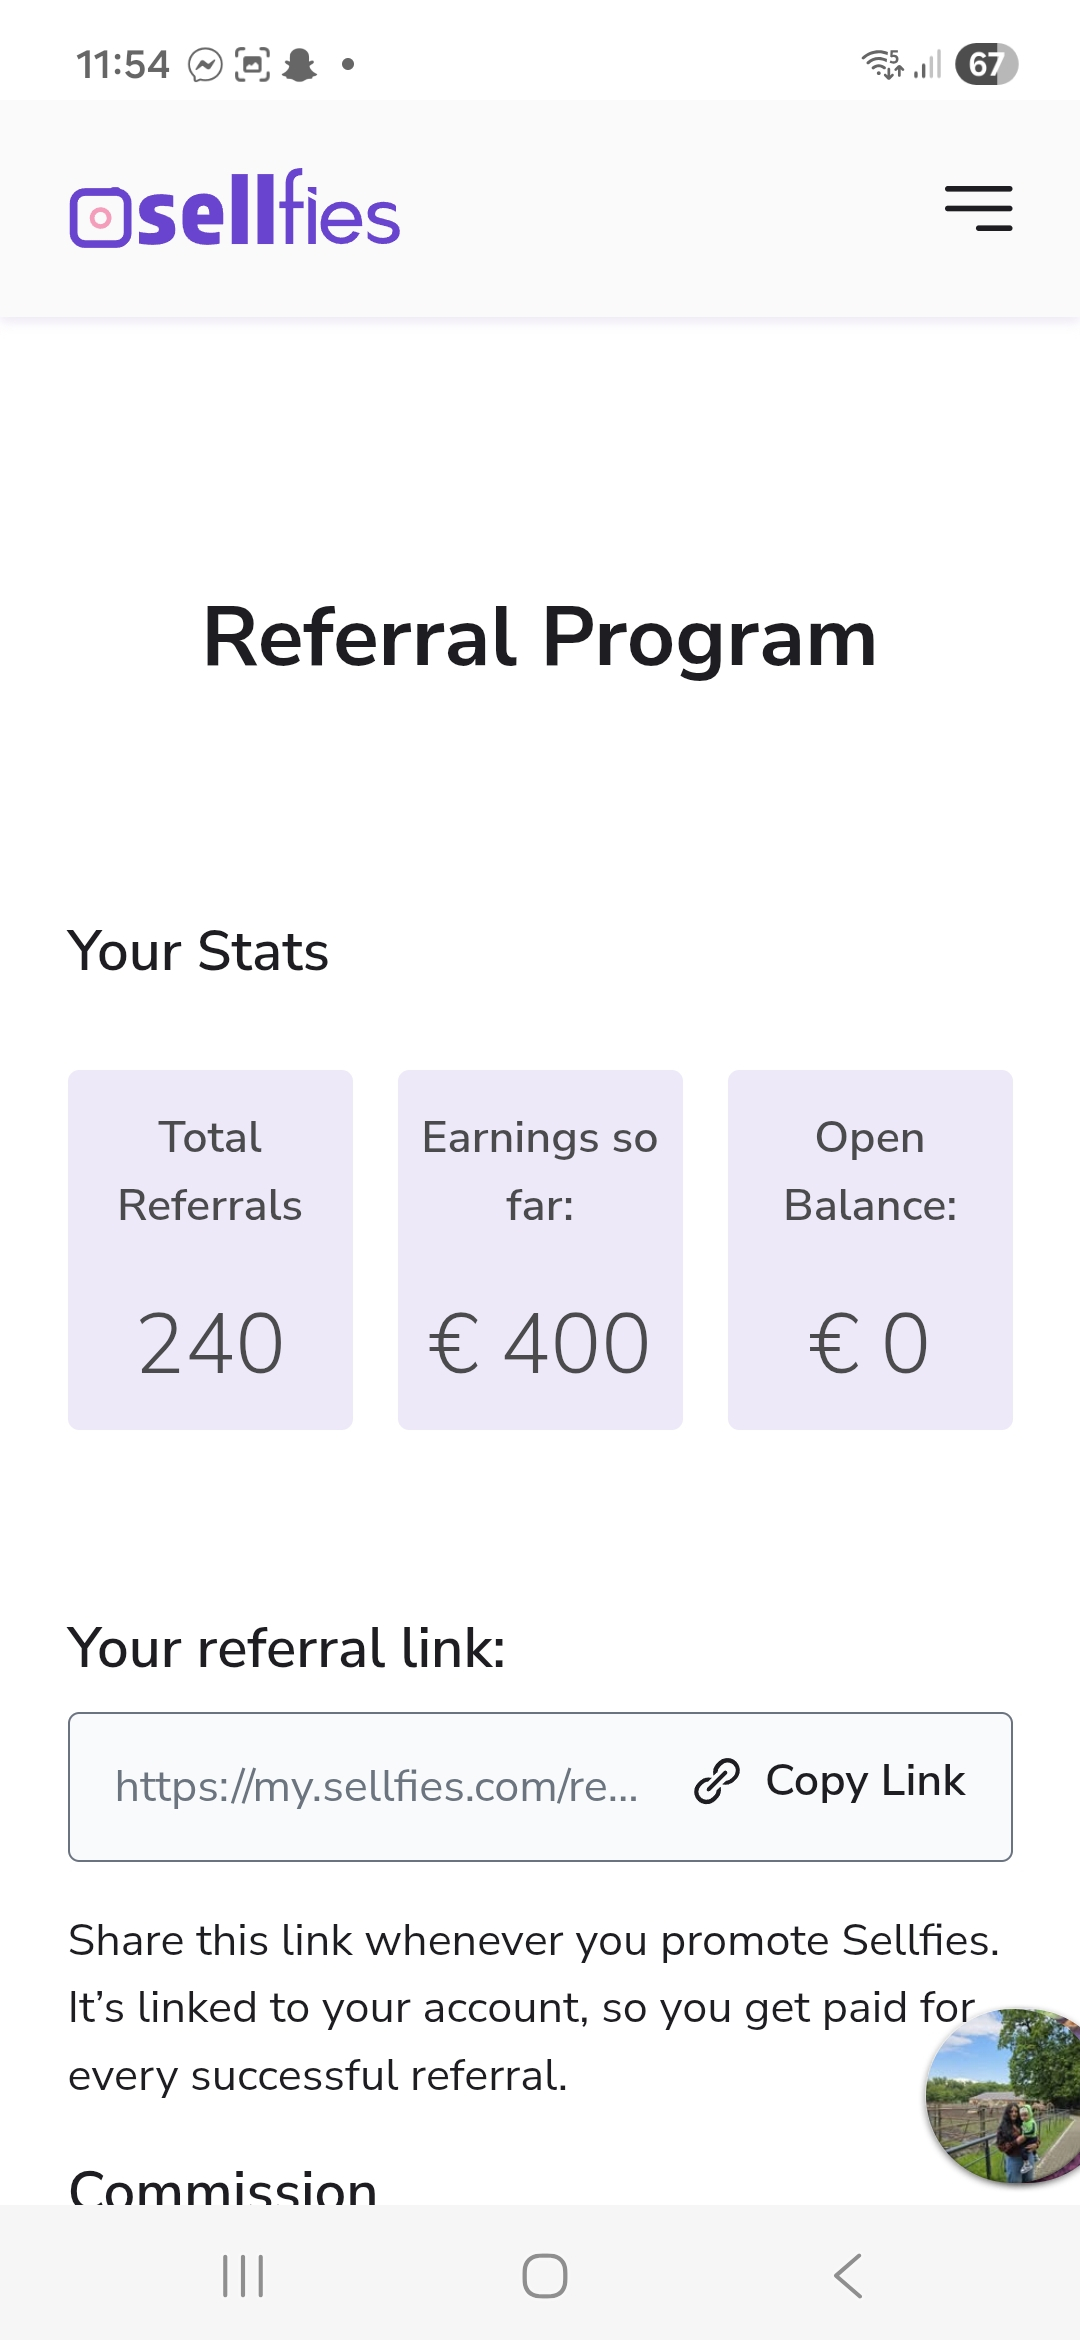Viewport: 1080px width, 2340px height.
Task: Tap the Your Stats heading
Action: coord(198,951)
